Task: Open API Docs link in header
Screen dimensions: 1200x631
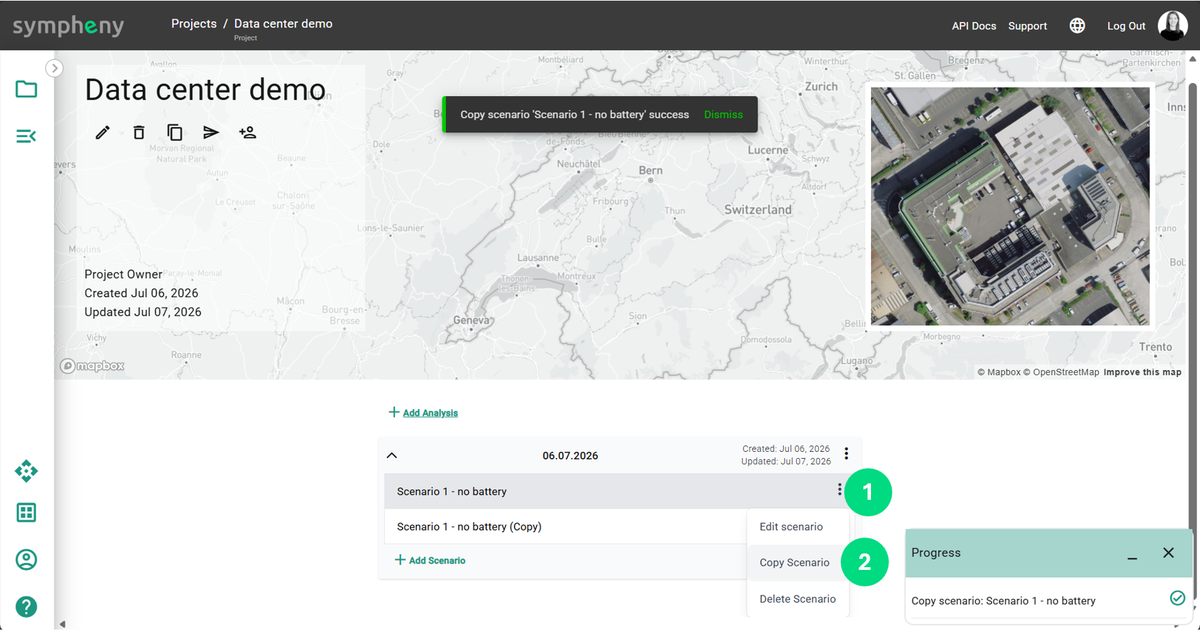Action: (x=974, y=26)
